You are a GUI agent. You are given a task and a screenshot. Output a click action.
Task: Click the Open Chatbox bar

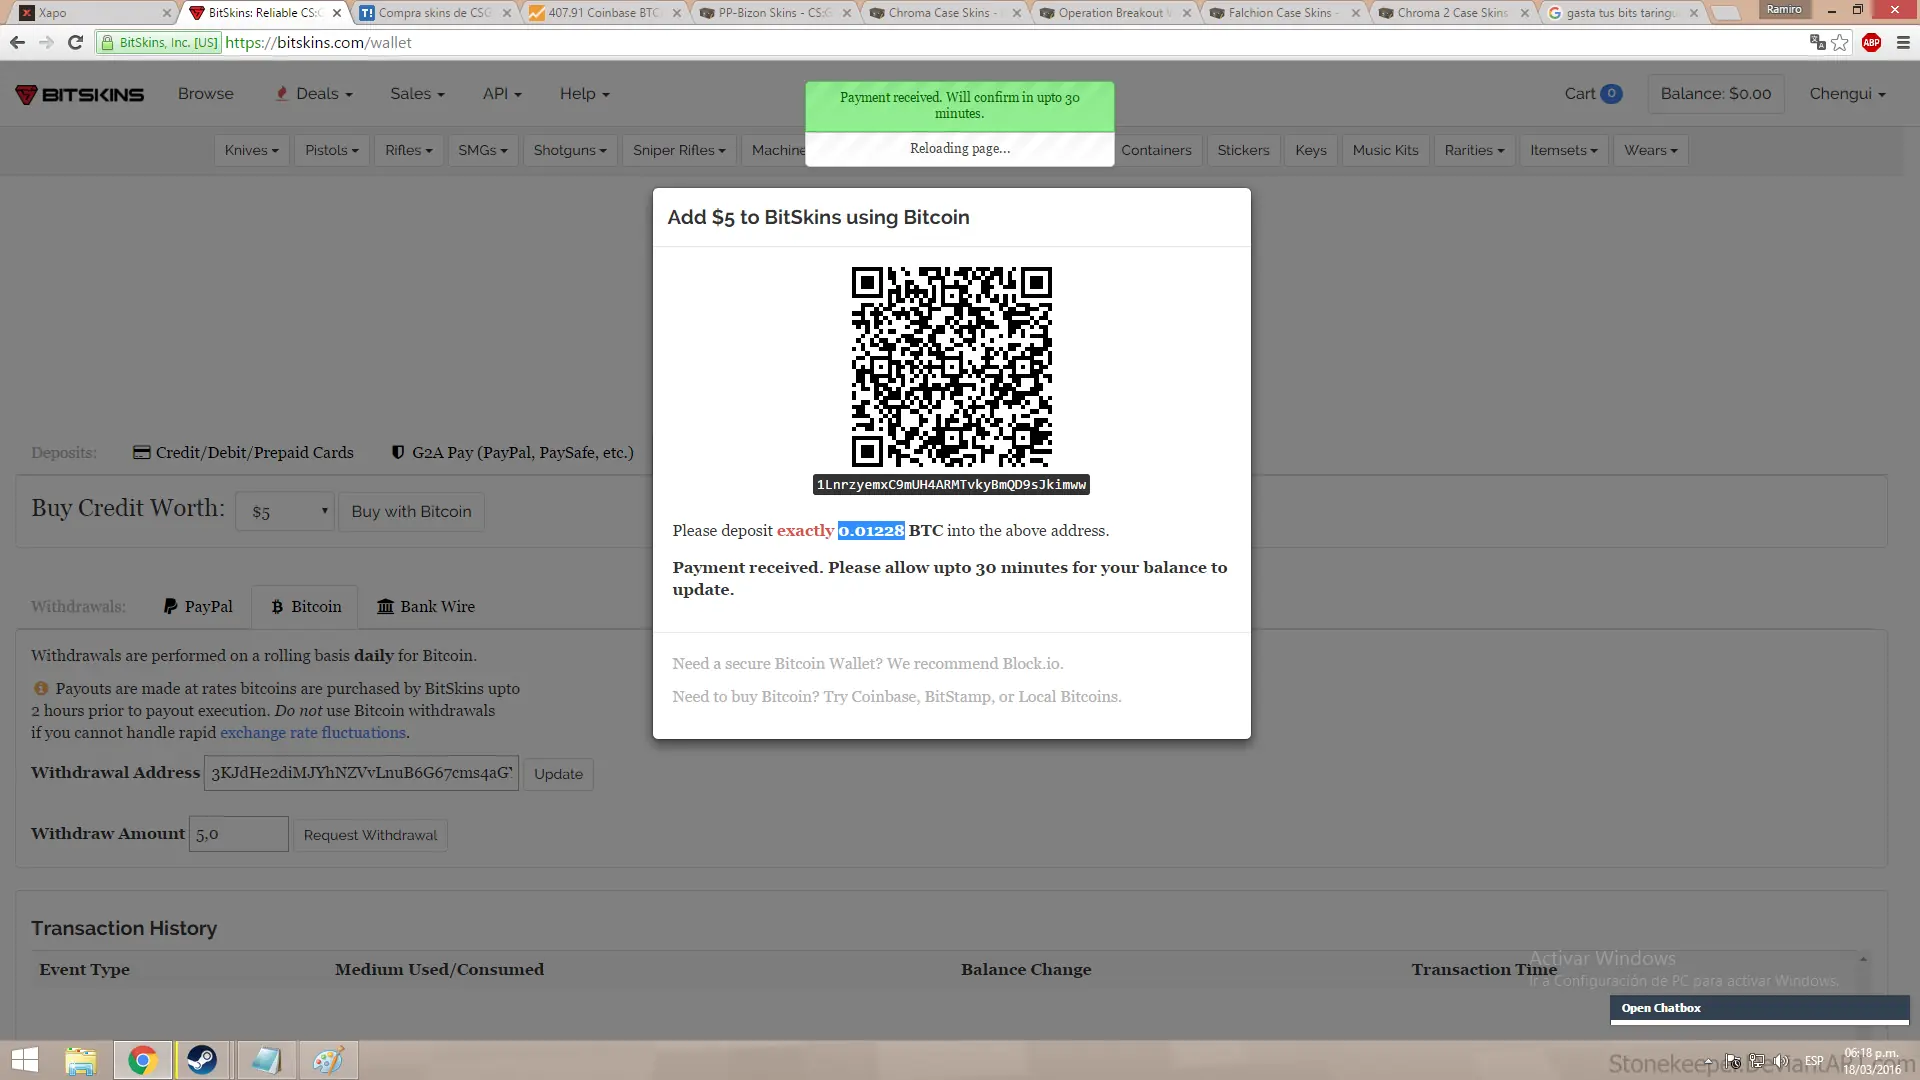tap(1759, 1008)
